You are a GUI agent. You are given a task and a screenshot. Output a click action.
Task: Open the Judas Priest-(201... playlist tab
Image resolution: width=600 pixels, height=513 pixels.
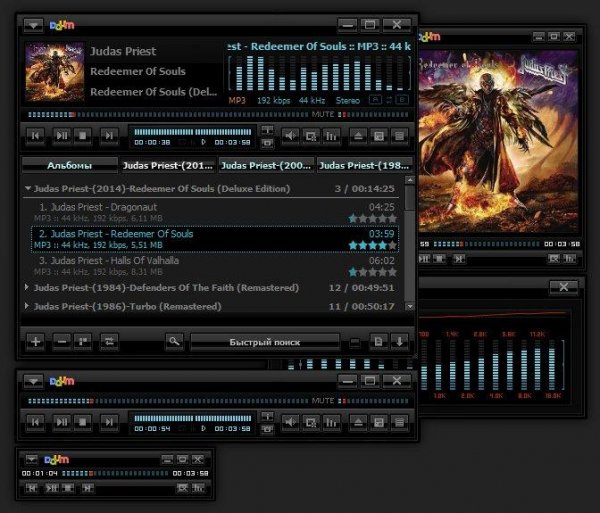click(x=168, y=166)
